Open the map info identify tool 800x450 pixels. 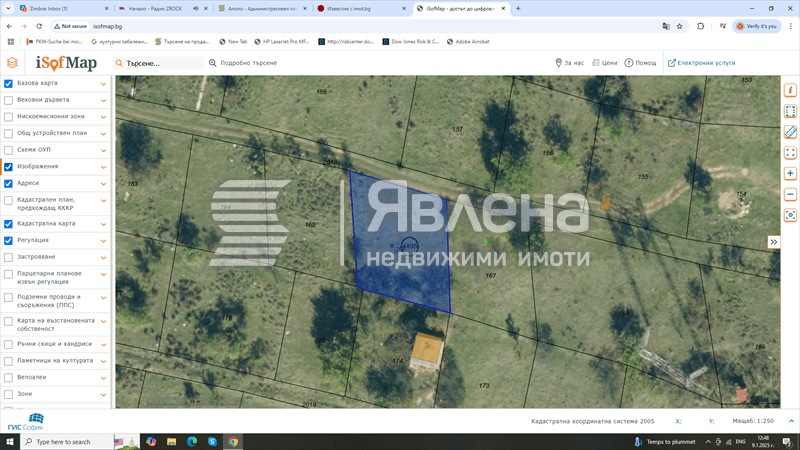pyautogui.click(x=790, y=90)
